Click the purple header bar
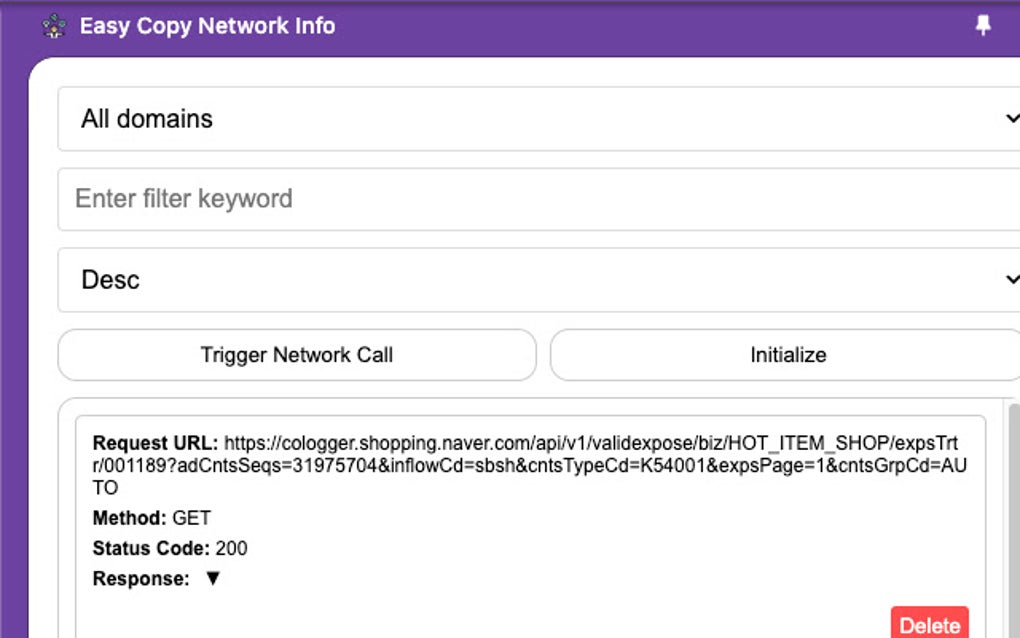The height and width of the screenshot is (638, 1020). (600, 26)
